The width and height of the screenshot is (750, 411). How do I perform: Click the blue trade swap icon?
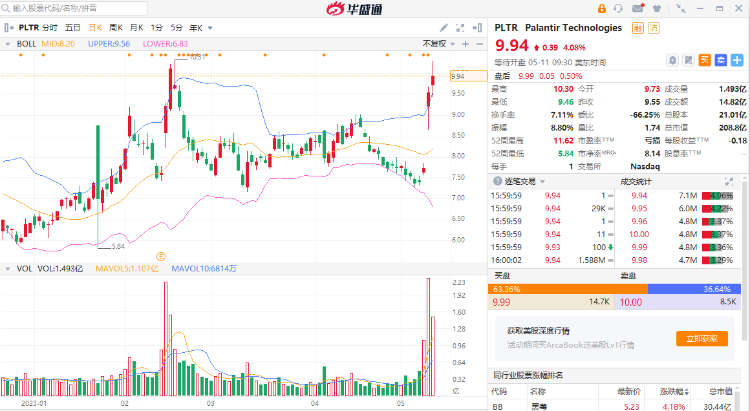click(721, 60)
